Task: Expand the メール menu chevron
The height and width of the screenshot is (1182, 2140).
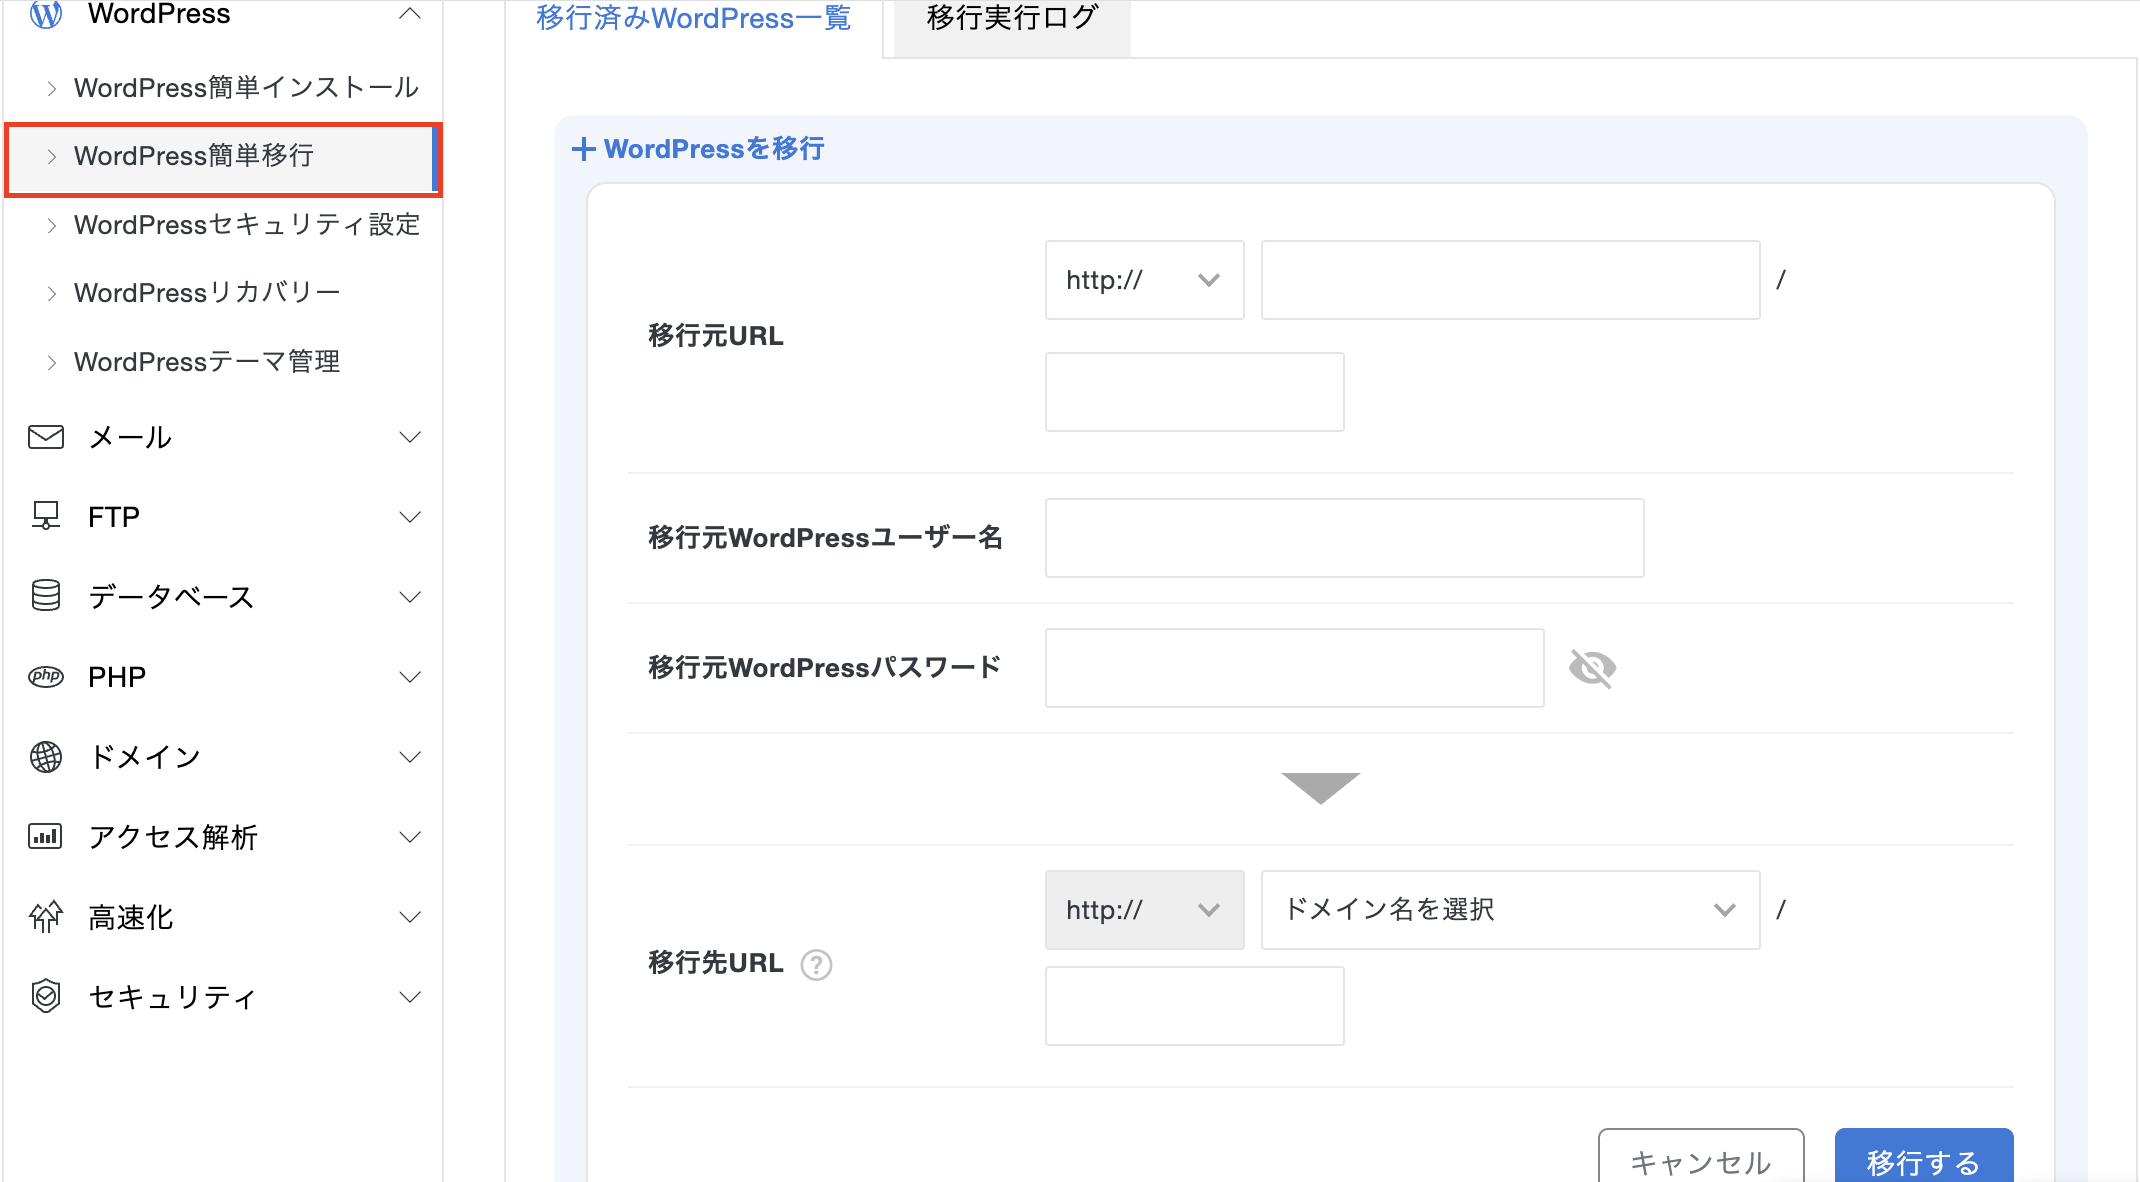Action: point(409,437)
